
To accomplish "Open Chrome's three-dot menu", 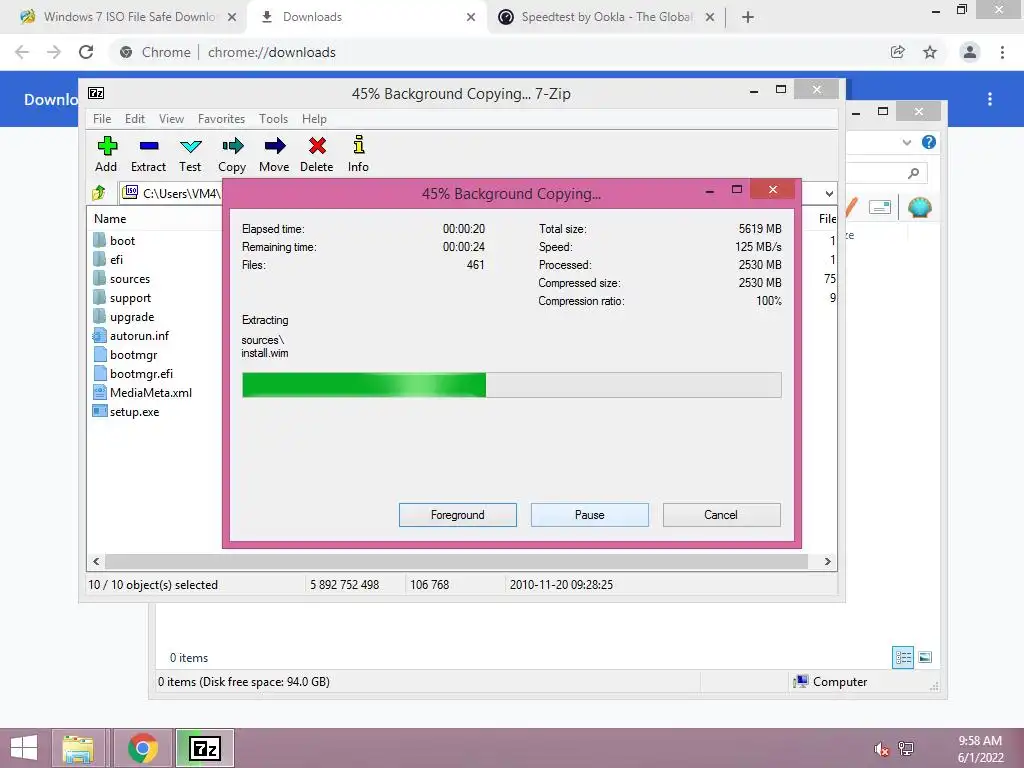I will pyautogui.click(x=1002, y=52).
